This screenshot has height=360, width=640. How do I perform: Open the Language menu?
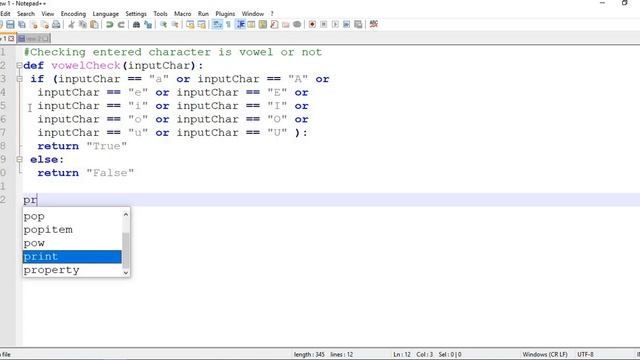pyautogui.click(x=105, y=13)
